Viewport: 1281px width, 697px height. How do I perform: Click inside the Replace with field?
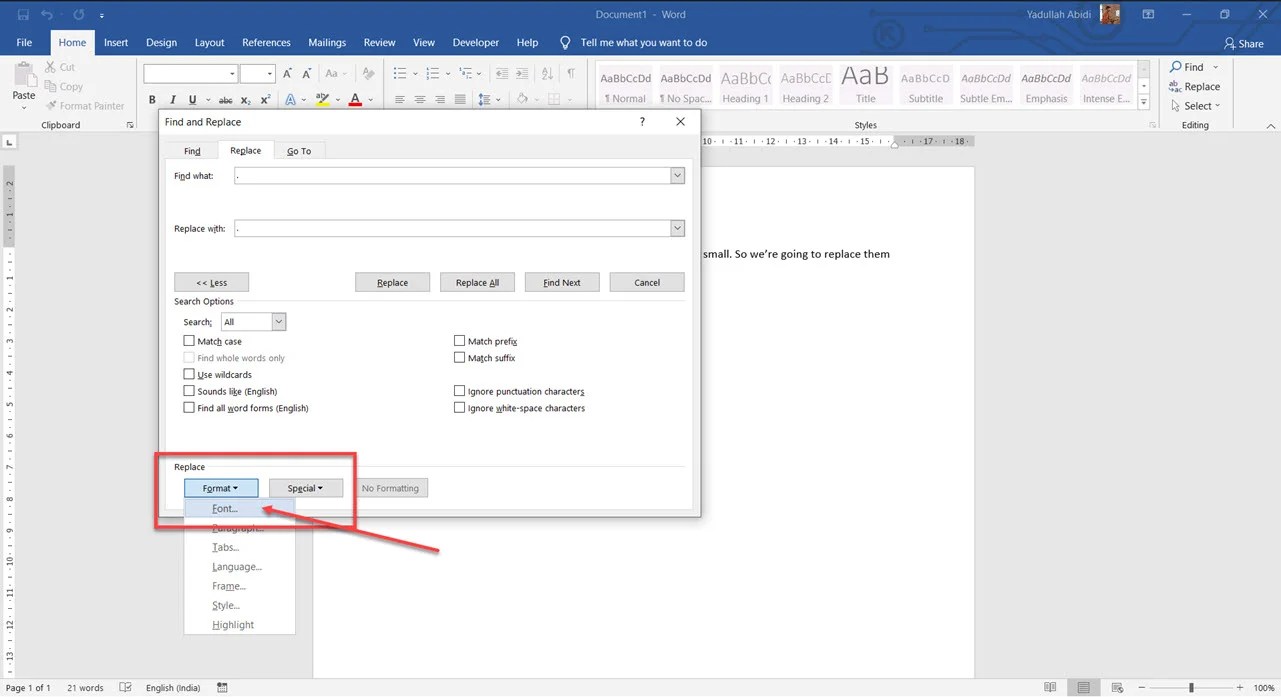(450, 228)
